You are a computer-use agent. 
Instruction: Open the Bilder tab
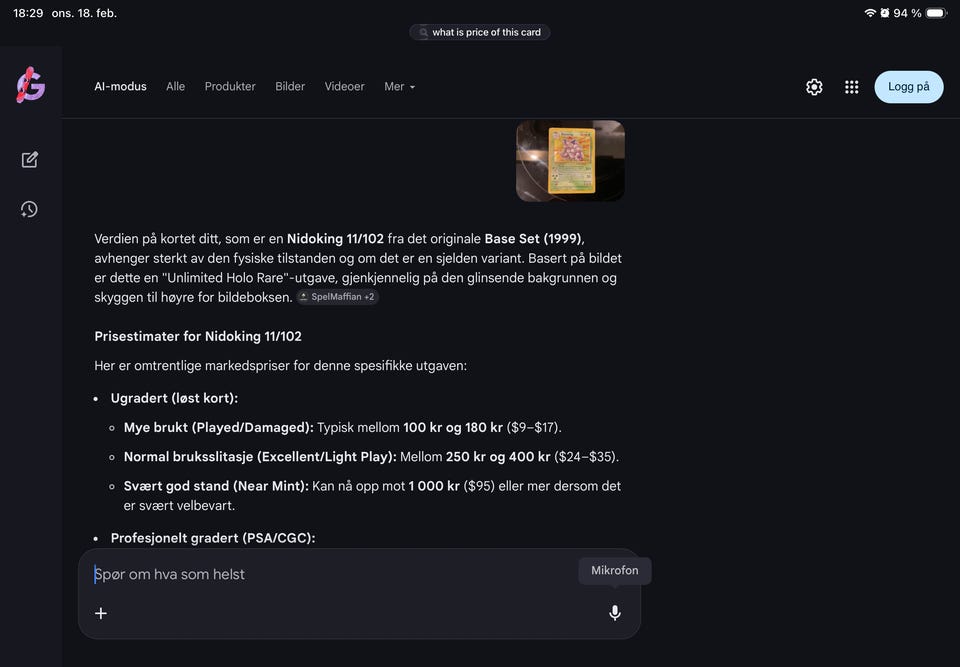tap(290, 87)
